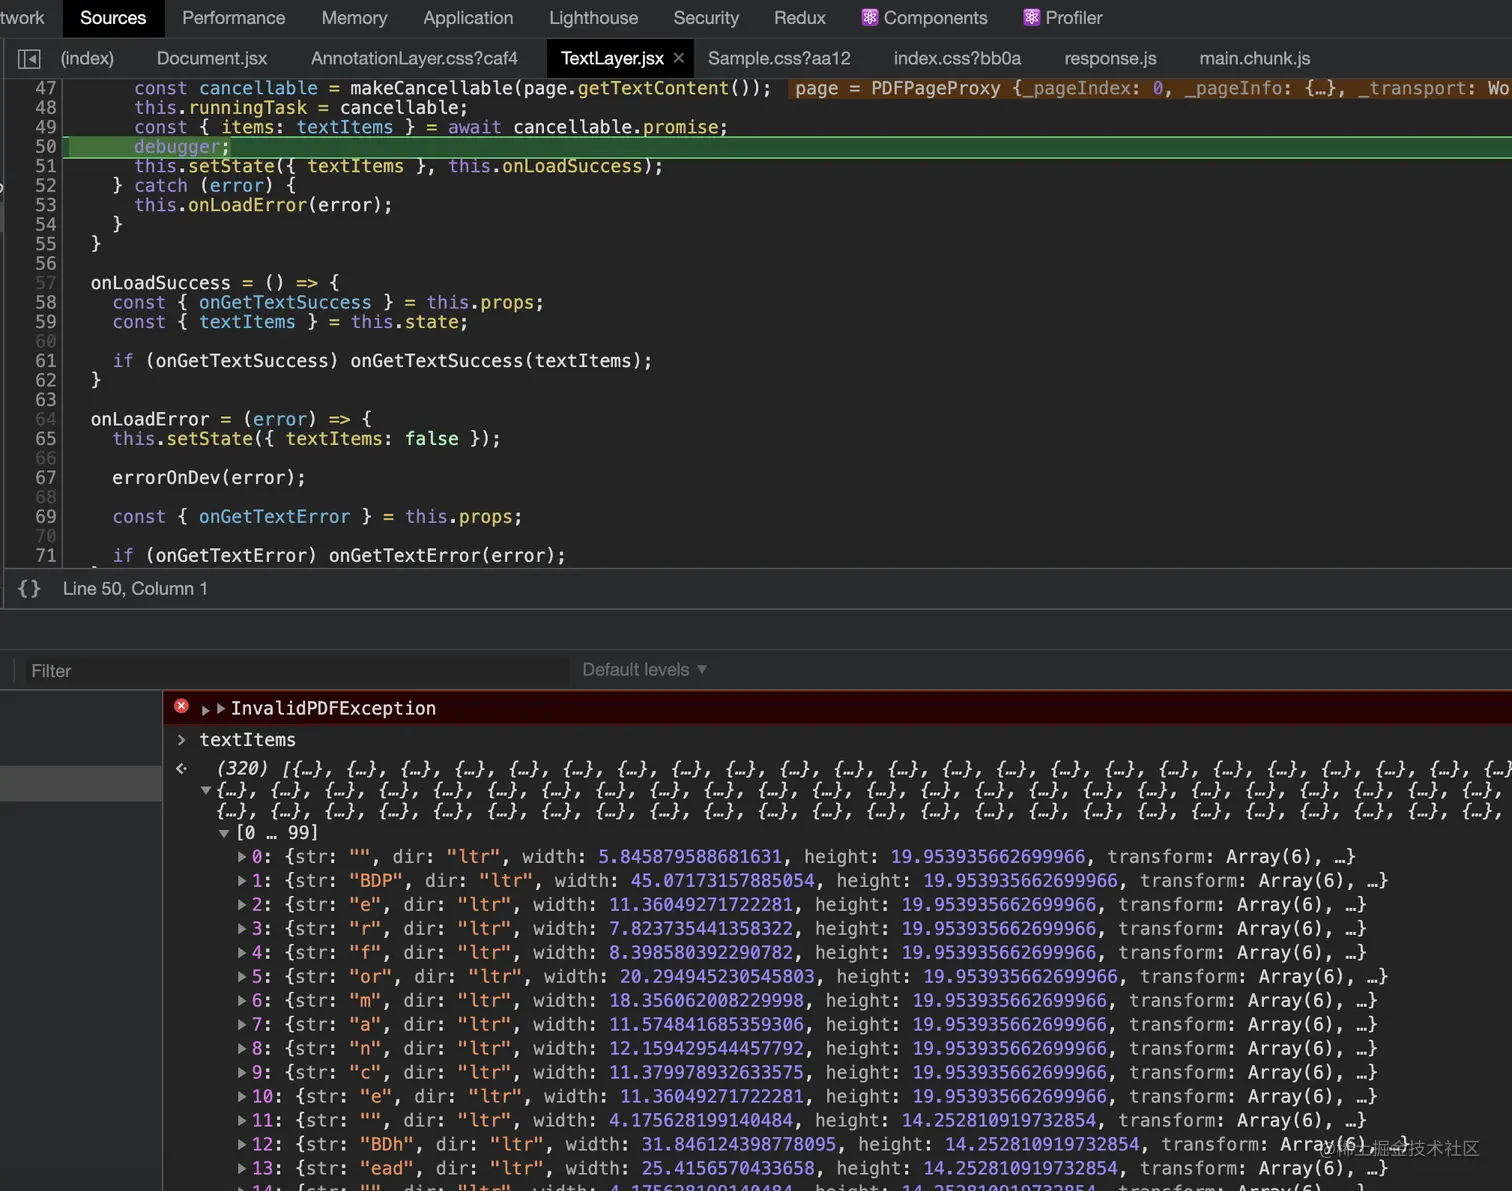Switch to the Performance tab
The image size is (1512, 1191).
(x=233, y=18)
